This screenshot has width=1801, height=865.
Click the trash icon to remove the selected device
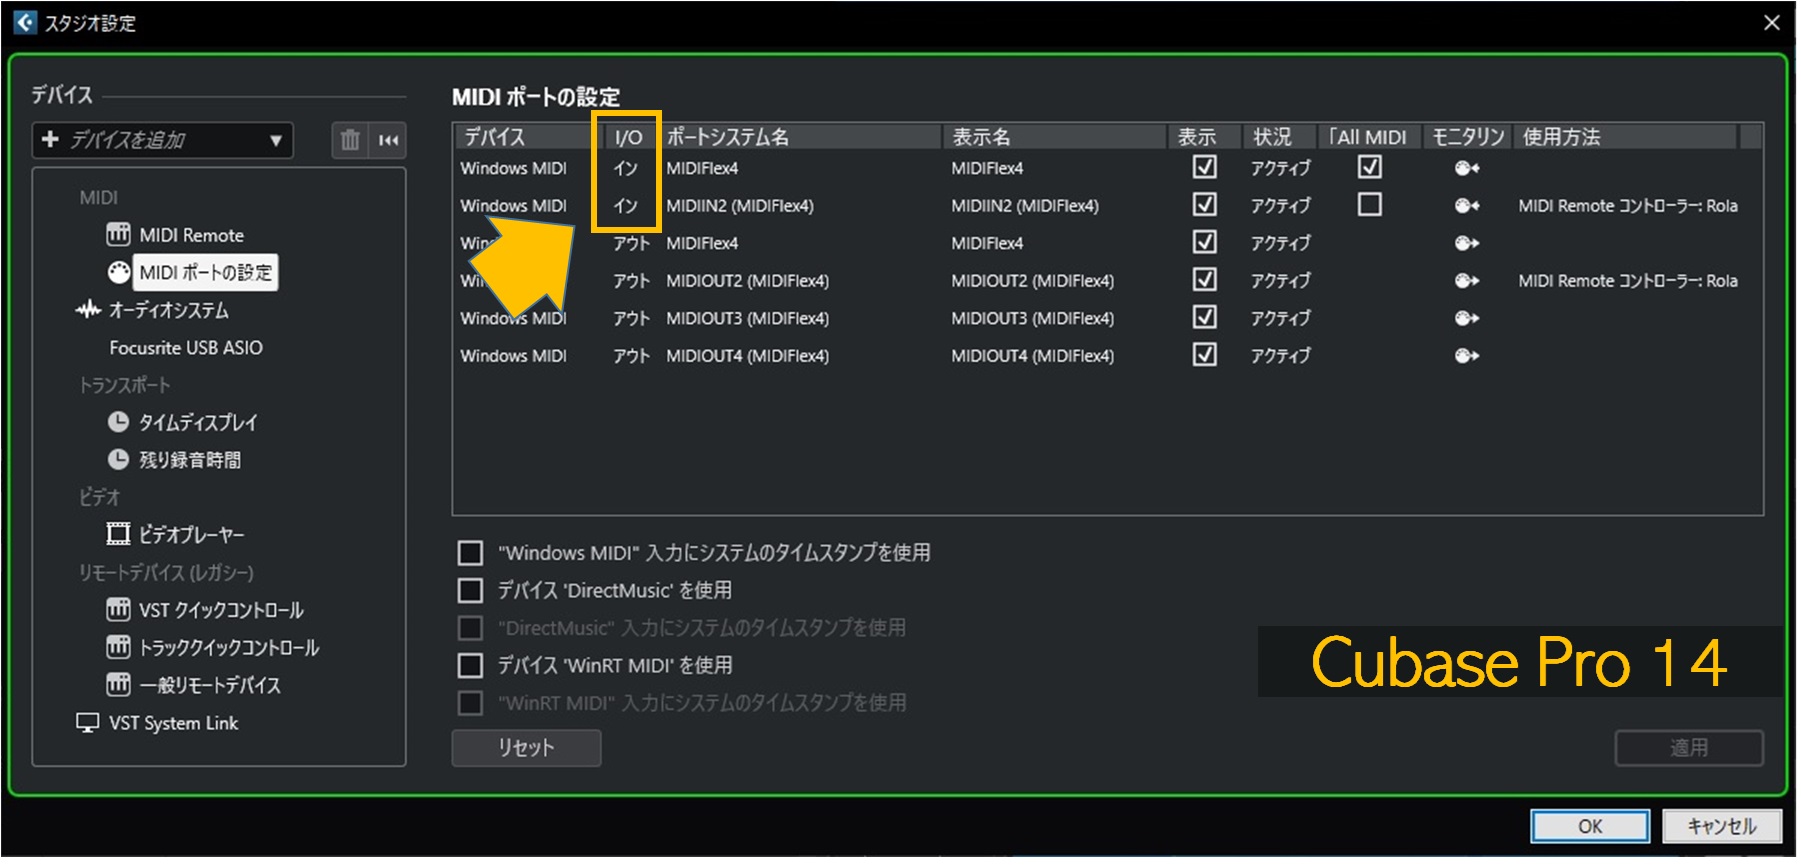pos(349,140)
